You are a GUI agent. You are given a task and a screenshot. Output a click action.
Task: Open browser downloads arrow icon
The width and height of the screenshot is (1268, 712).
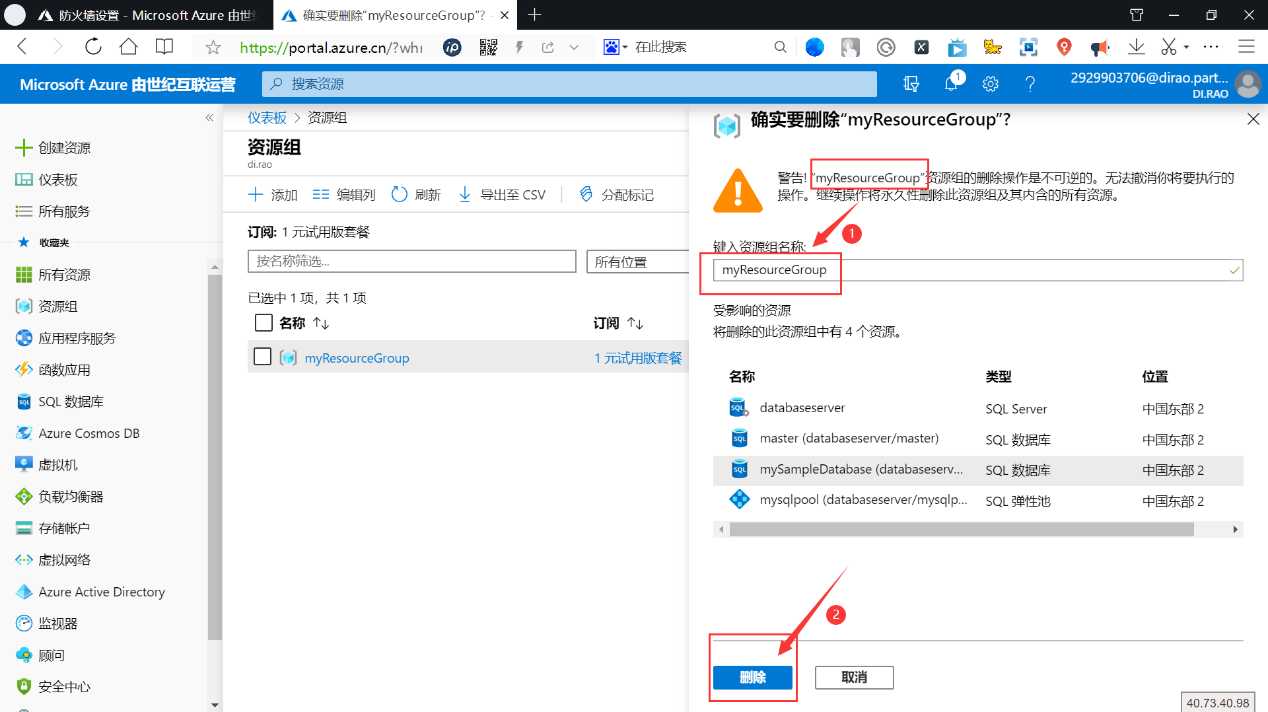tap(1137, 46)
